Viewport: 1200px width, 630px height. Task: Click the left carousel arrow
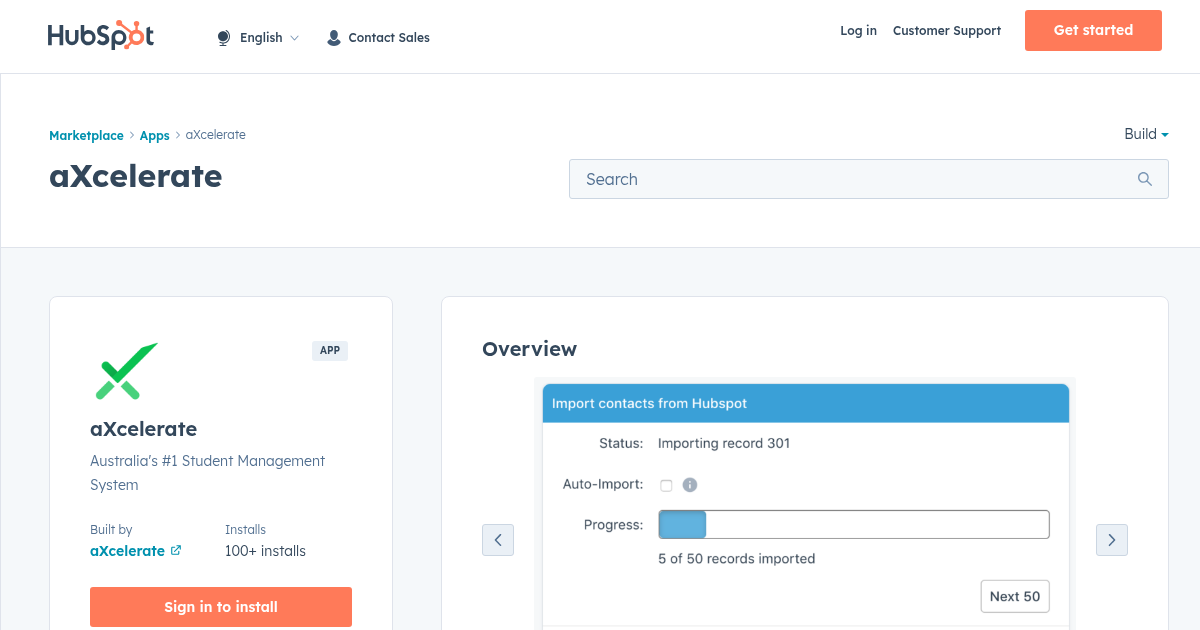click(x=498, y=540)
